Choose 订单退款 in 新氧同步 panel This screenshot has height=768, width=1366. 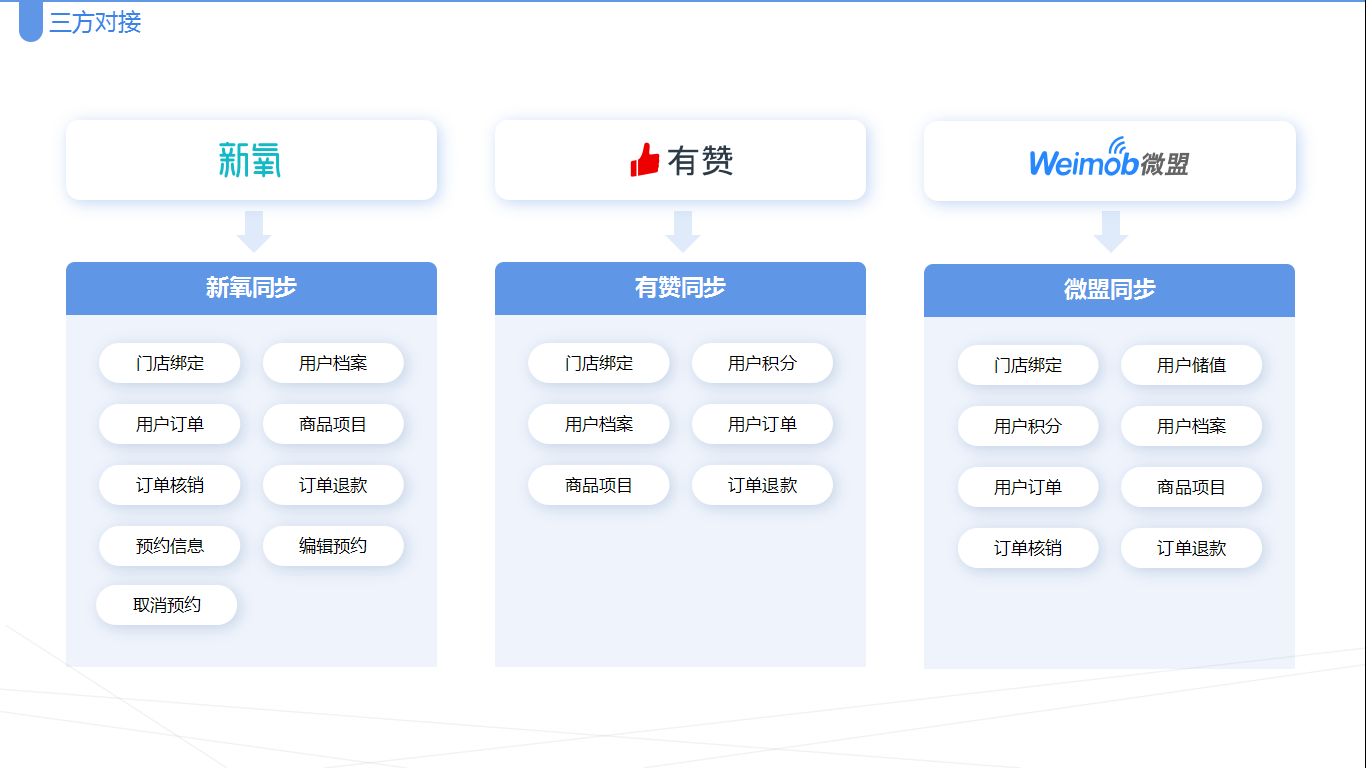(x=333, y=485)
